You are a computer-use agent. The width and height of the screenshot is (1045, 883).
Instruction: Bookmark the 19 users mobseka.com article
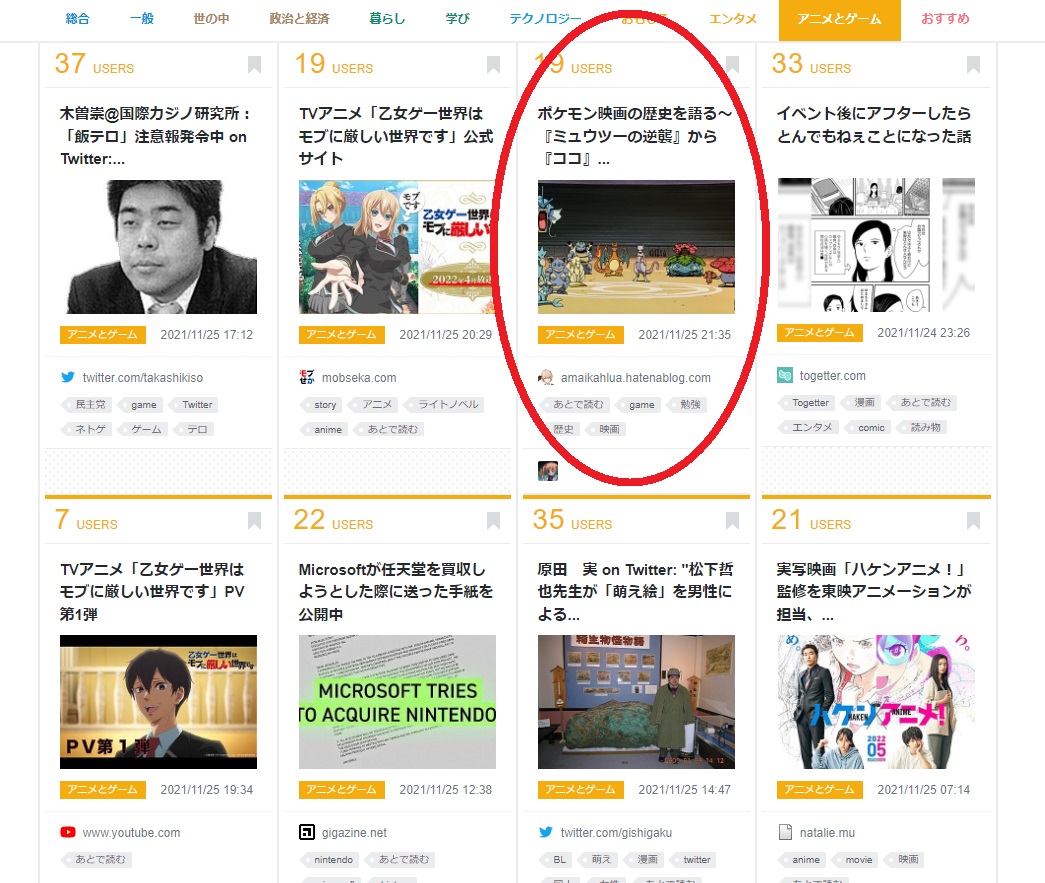click(x=493, y=65)
